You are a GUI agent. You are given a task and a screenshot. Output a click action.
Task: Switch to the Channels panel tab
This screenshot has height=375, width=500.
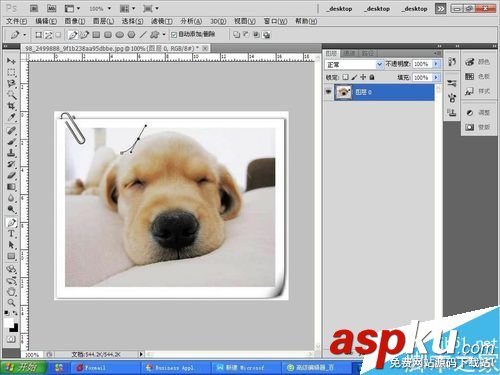click(349, 53)
